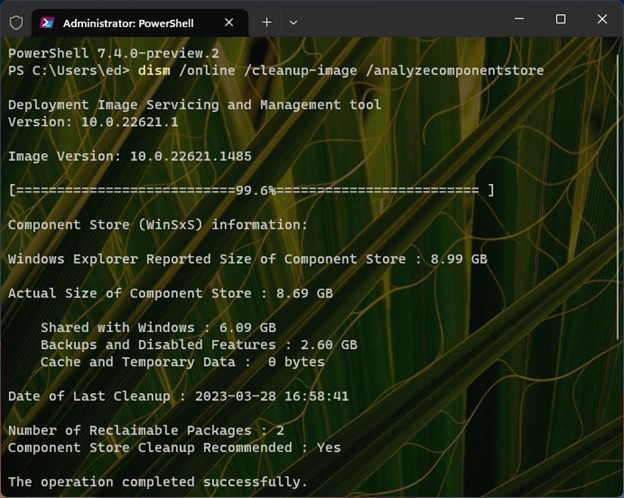Click the operation completed successfully message

[157, 482]
